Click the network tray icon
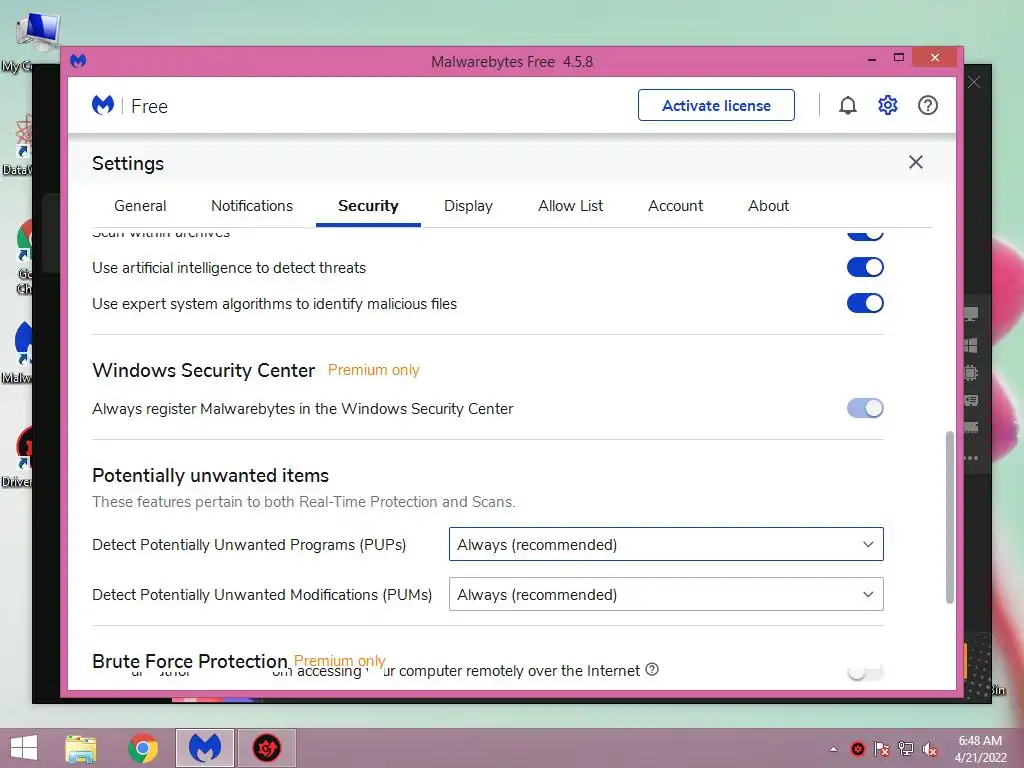Image resolution: width=1024 pixels, height=768 pixels. 906,749
